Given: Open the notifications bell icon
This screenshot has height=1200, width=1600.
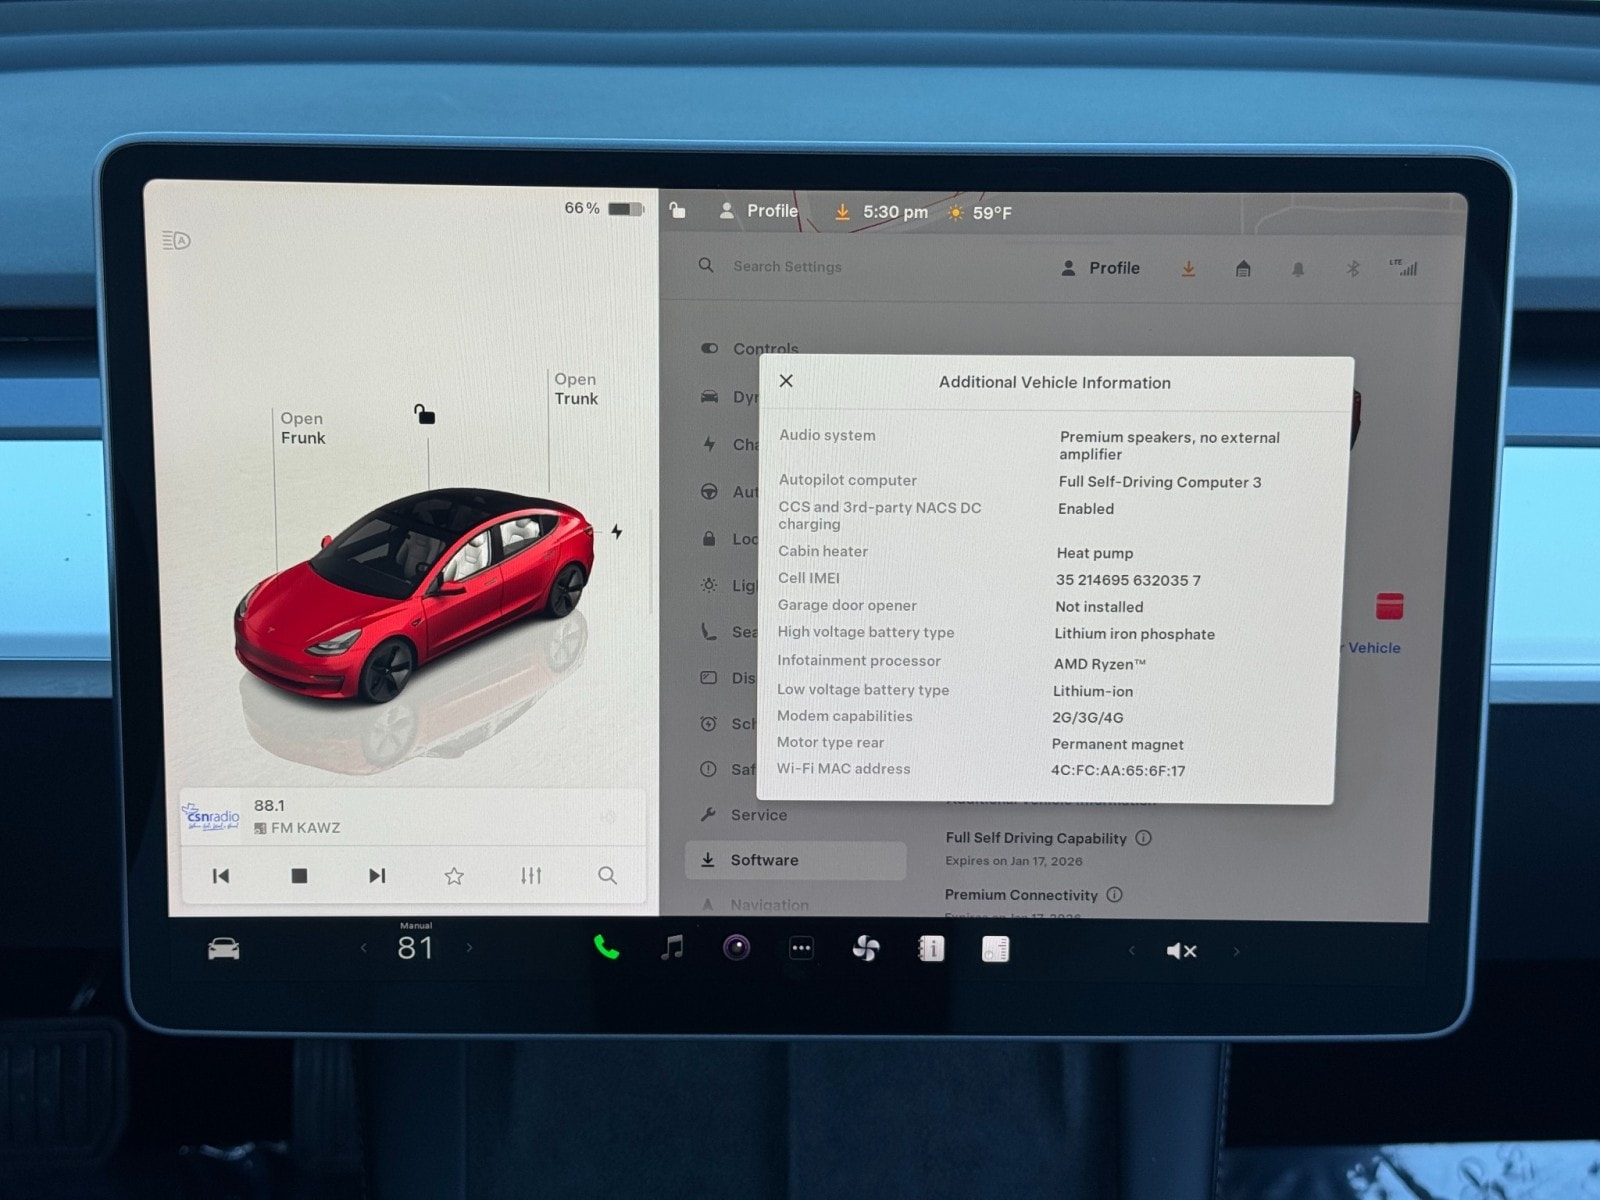Looking at the screenshot, I should 1298,269.
